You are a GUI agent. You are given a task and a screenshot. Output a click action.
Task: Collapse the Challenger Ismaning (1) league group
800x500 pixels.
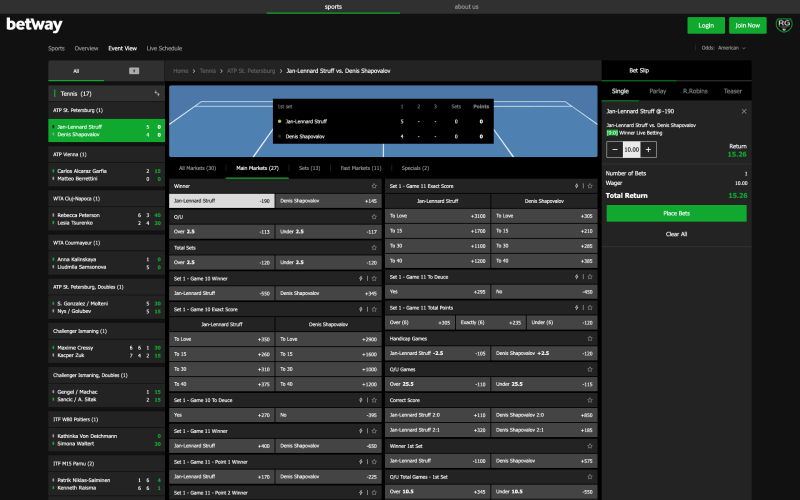(x=106, y=331)
